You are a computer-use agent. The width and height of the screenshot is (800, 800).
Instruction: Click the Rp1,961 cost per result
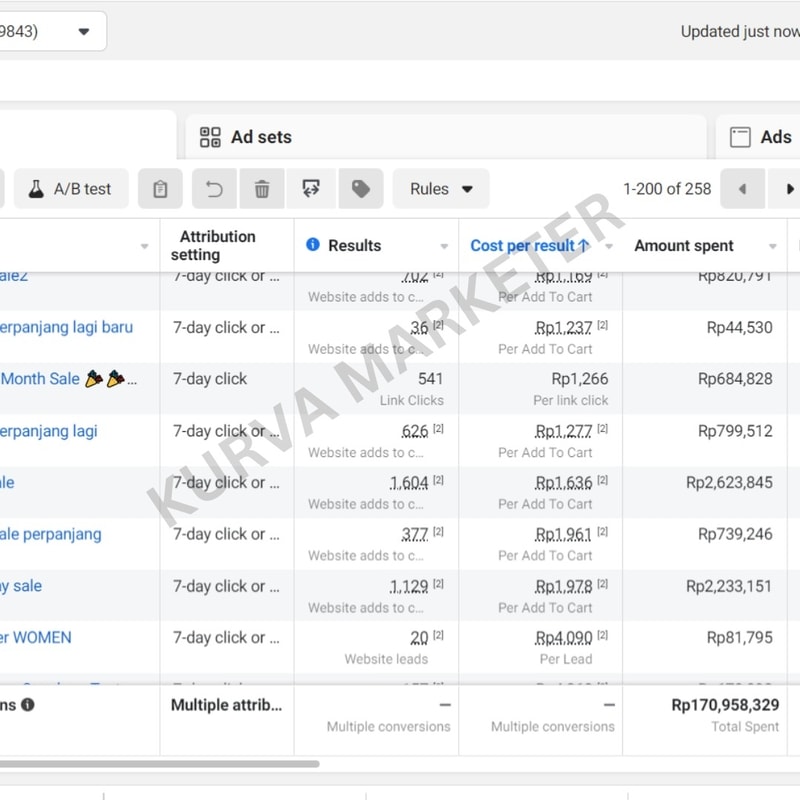[563, 534]
